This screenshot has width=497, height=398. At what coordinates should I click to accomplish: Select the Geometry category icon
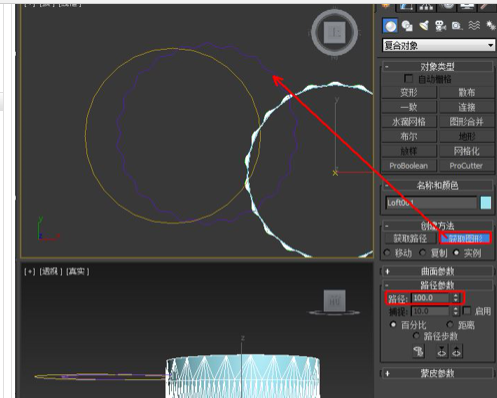tap(390, 26)
